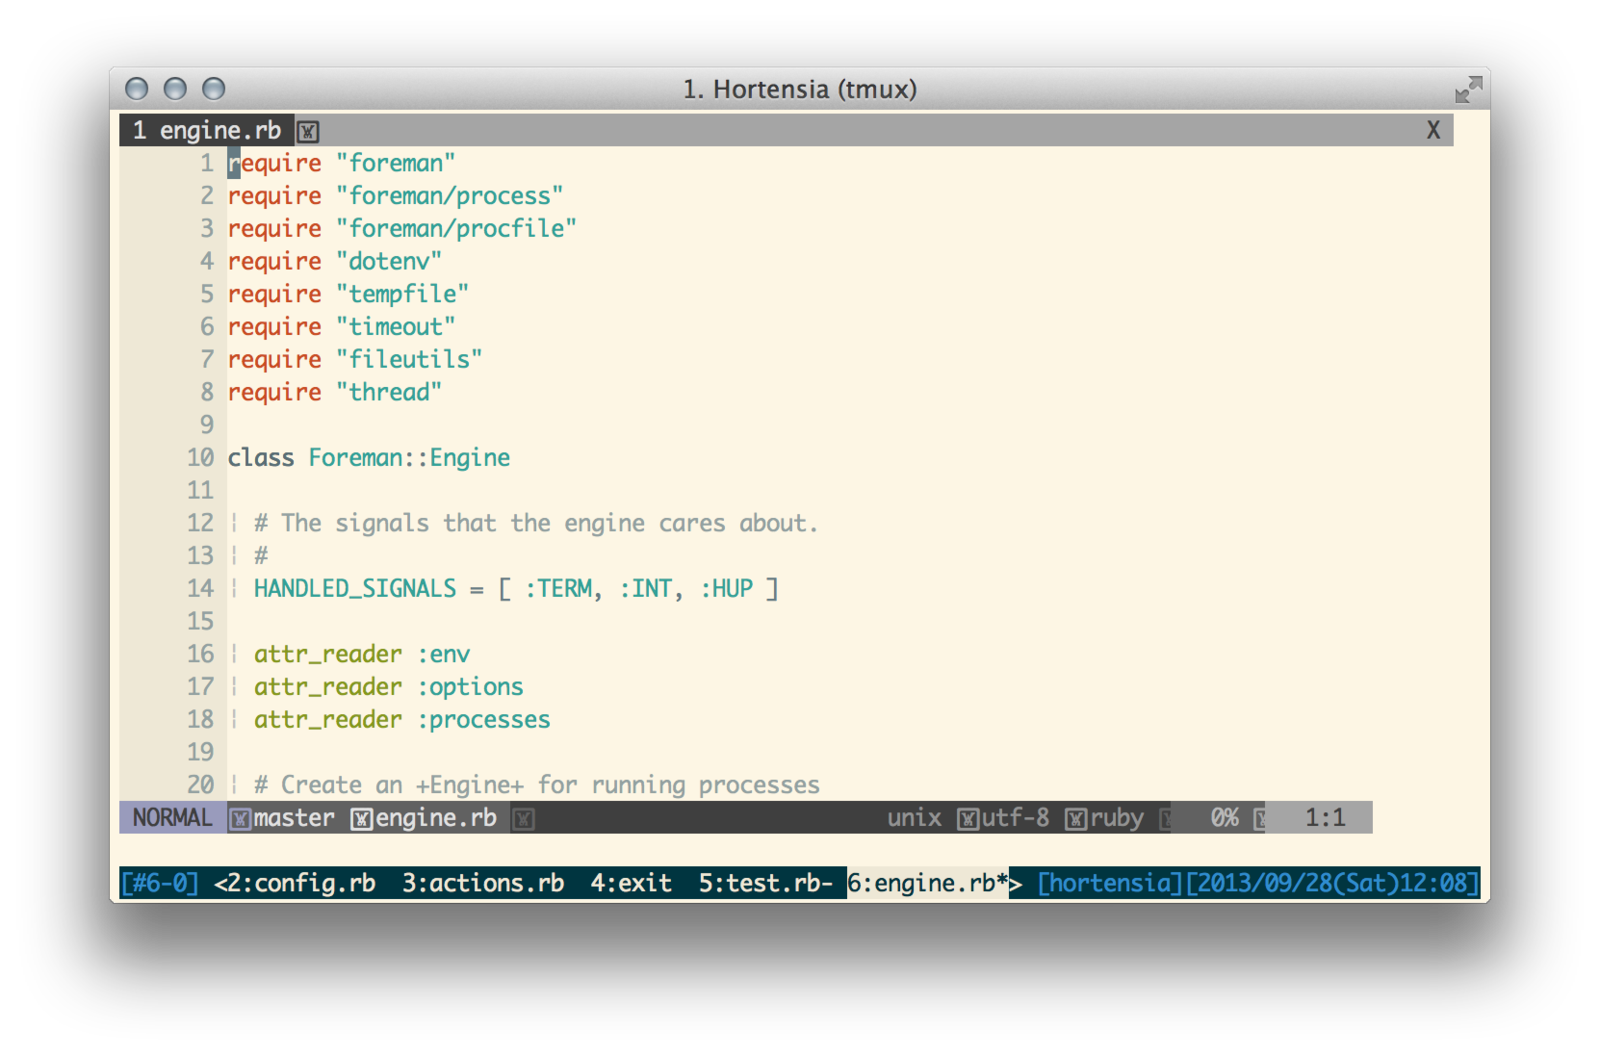Image resolution: width=1600 pixels, height=1055 pixels.
Task: Click the master branch name in statusline
Action: (x=294, y=818)
